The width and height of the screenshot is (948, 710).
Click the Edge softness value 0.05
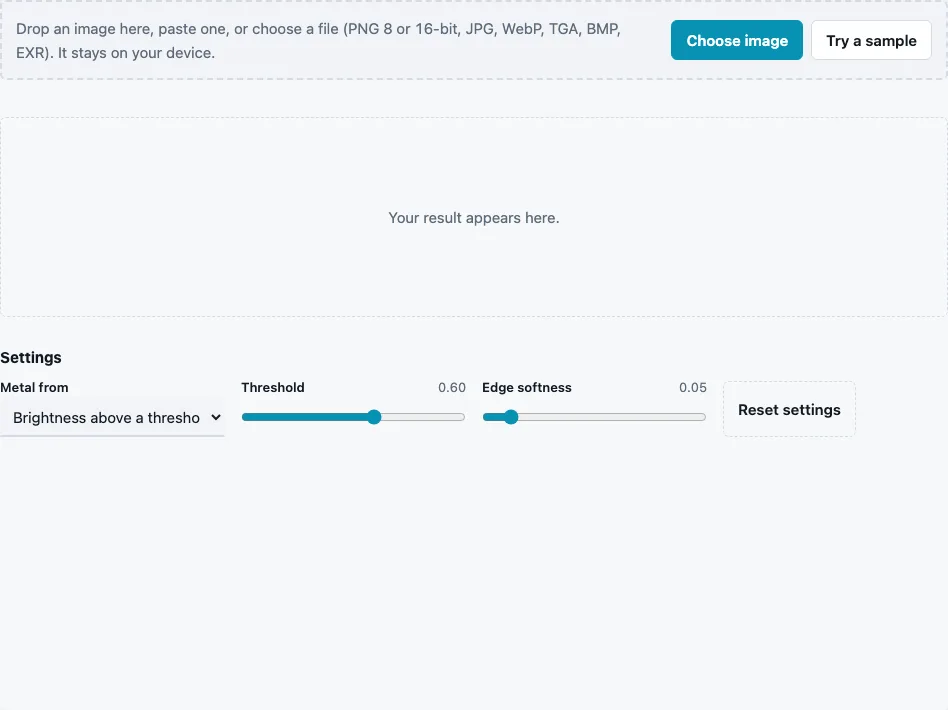pyautogui.click(x=692, y=388)
